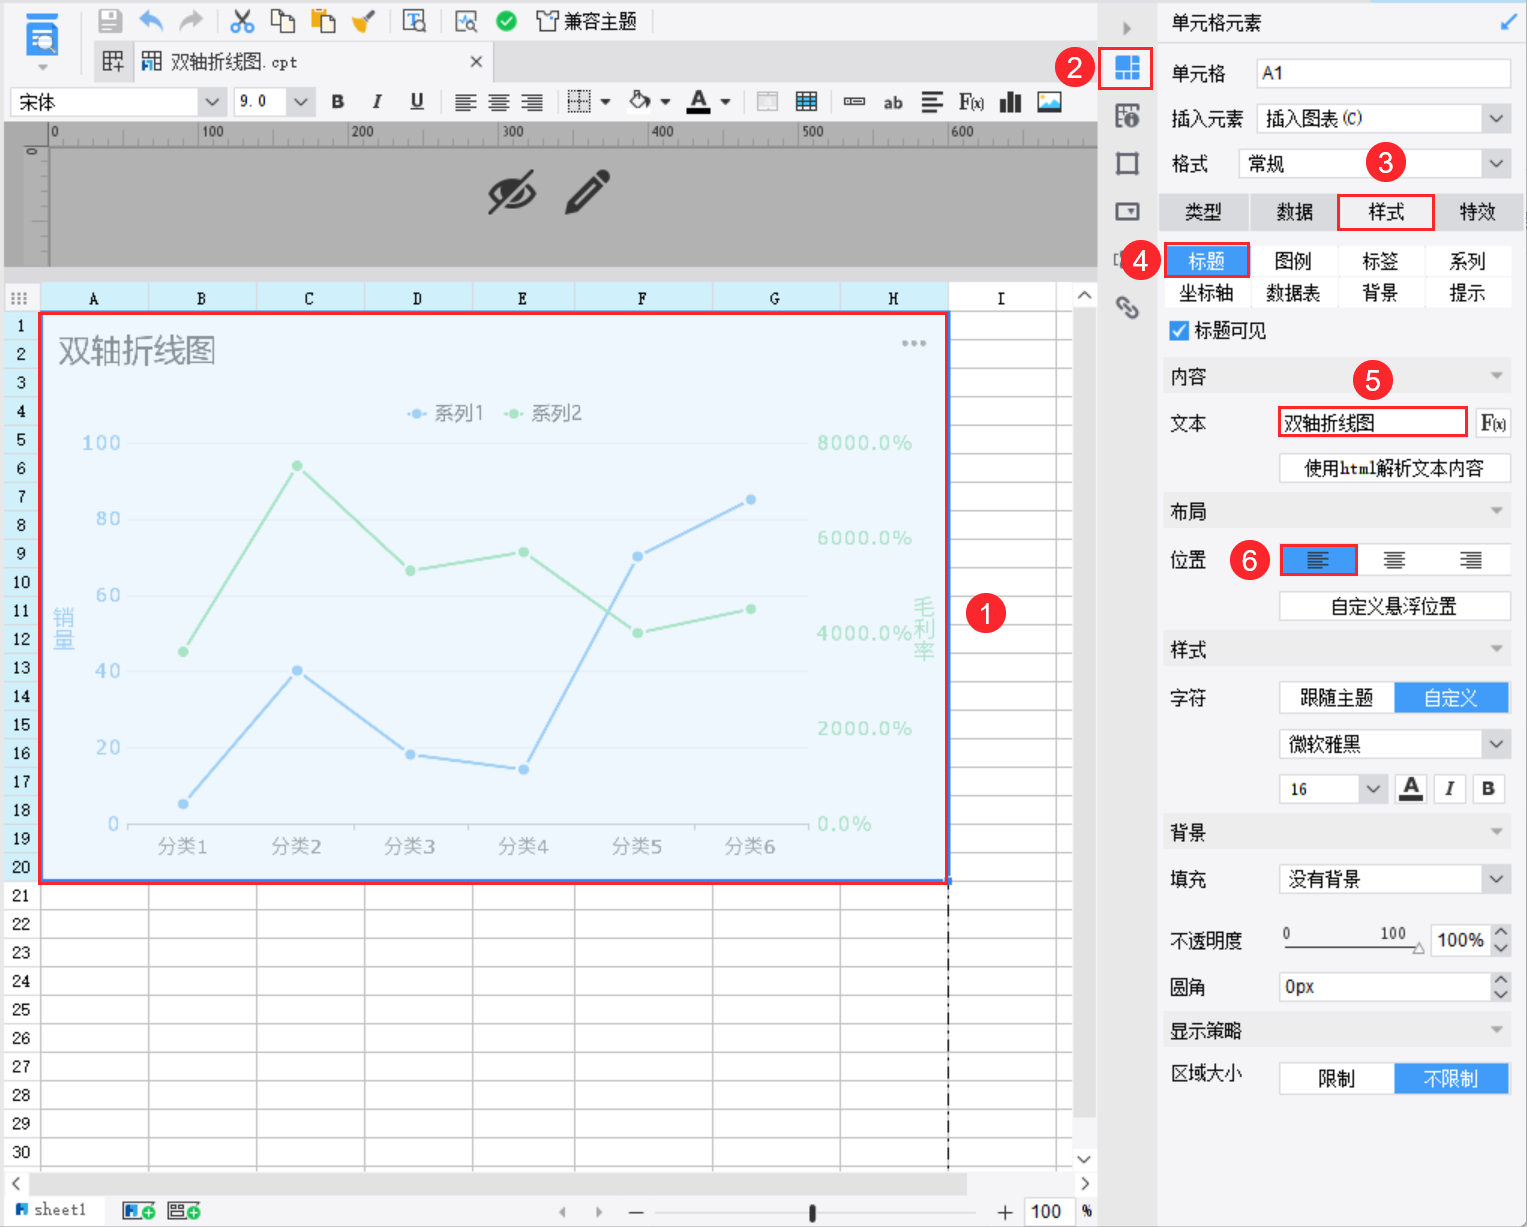Viewport: 1527px width, 1227px height.
Task: Align cell text center in toolbar
Action: (499, 102)
